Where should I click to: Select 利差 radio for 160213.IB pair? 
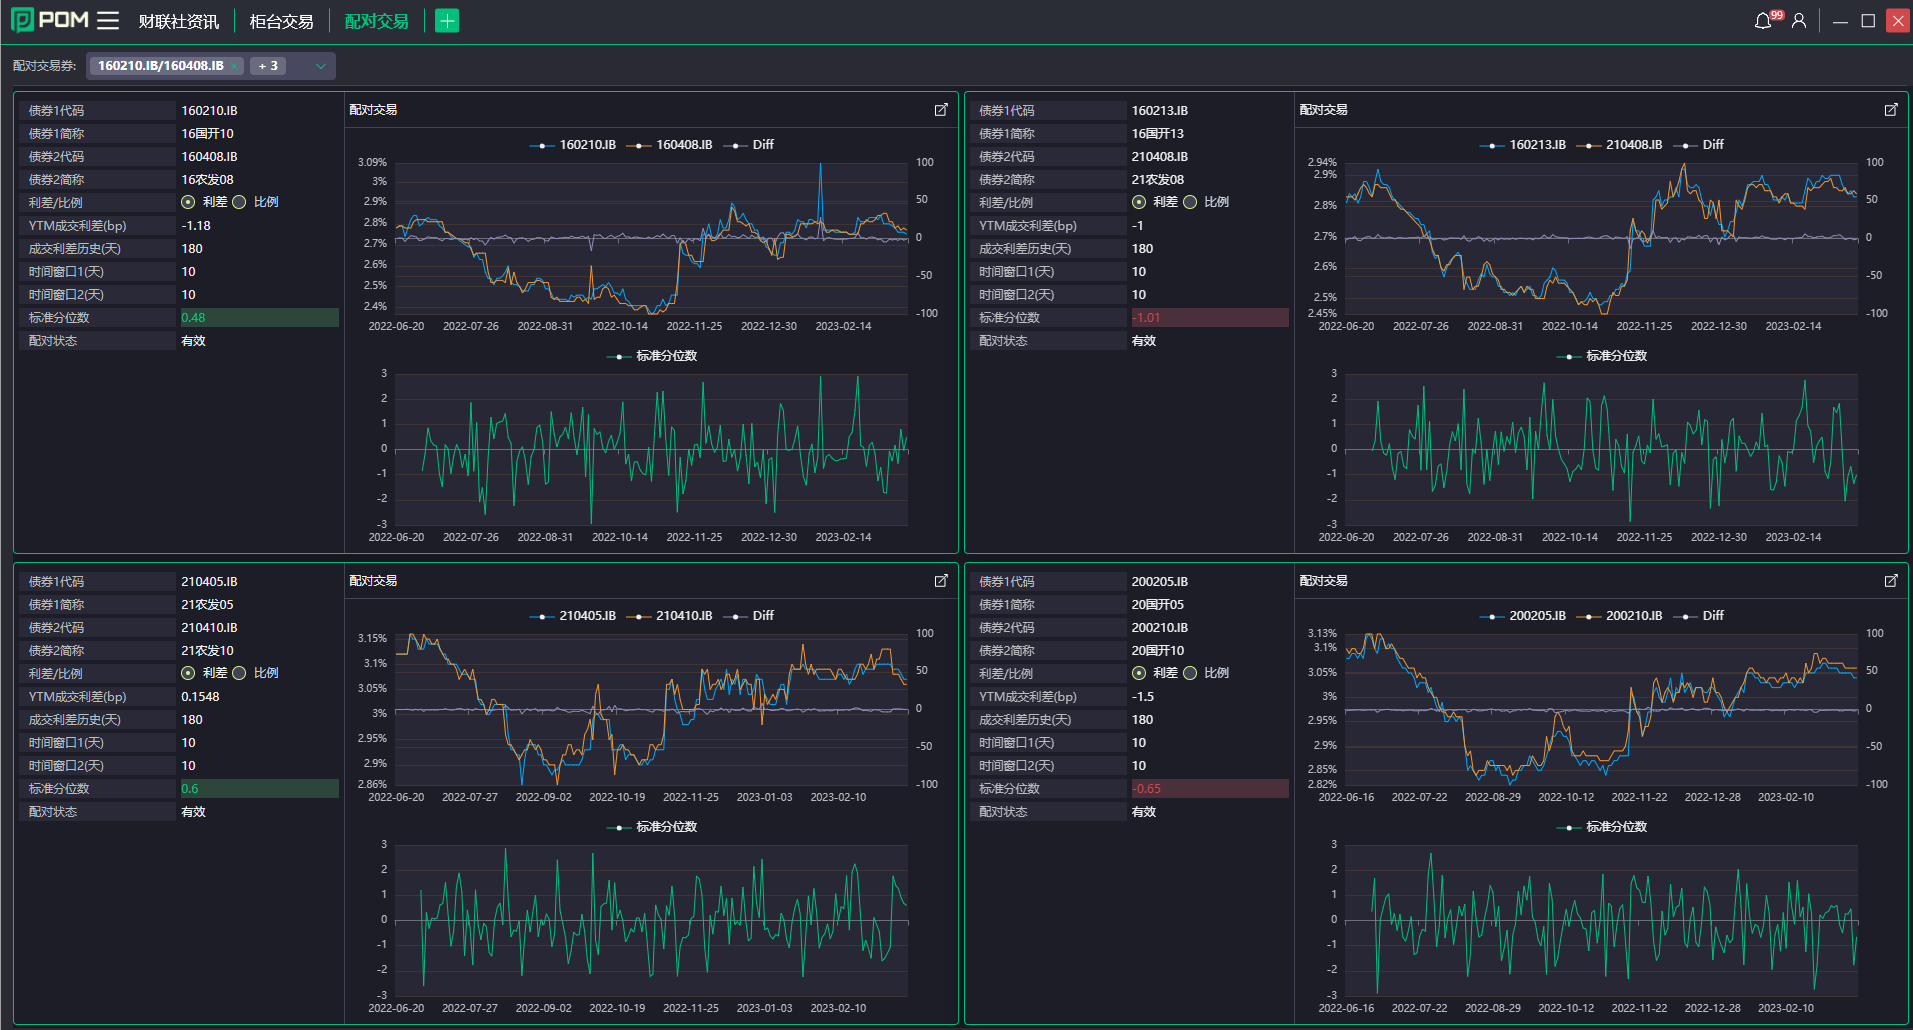[1139, 202]
